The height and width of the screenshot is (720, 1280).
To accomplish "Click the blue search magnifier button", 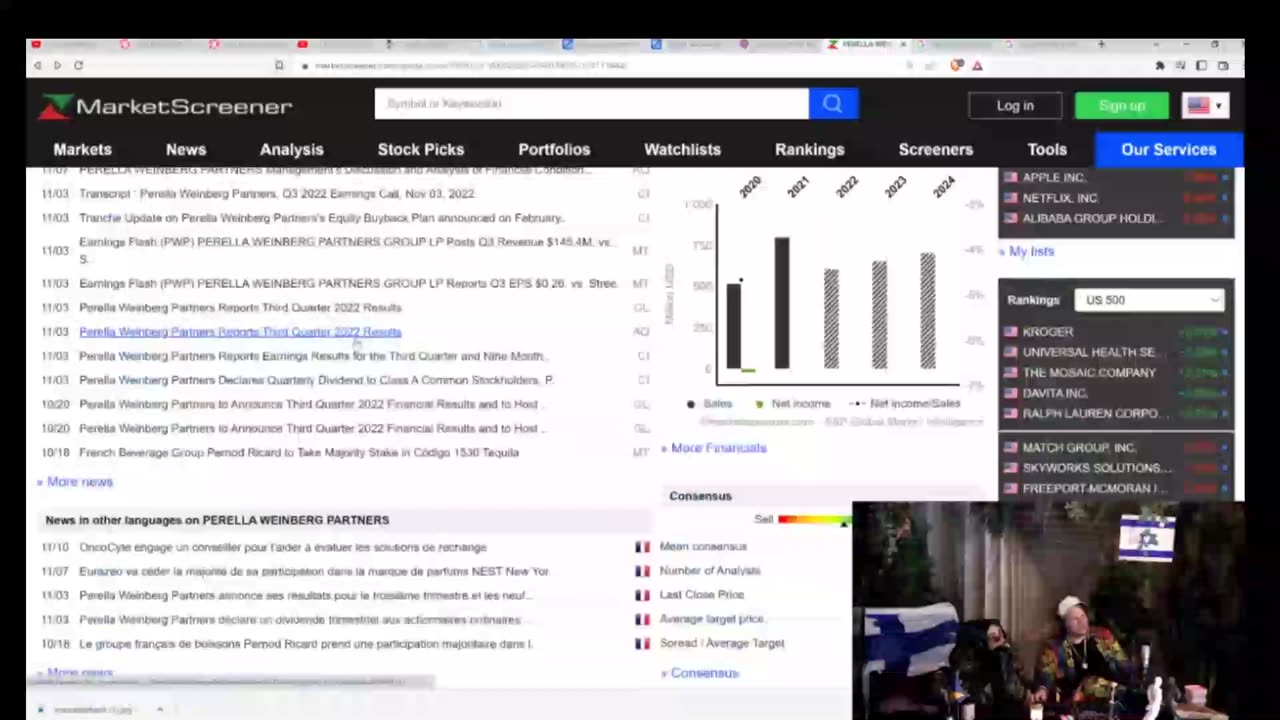I will (833, 104).
